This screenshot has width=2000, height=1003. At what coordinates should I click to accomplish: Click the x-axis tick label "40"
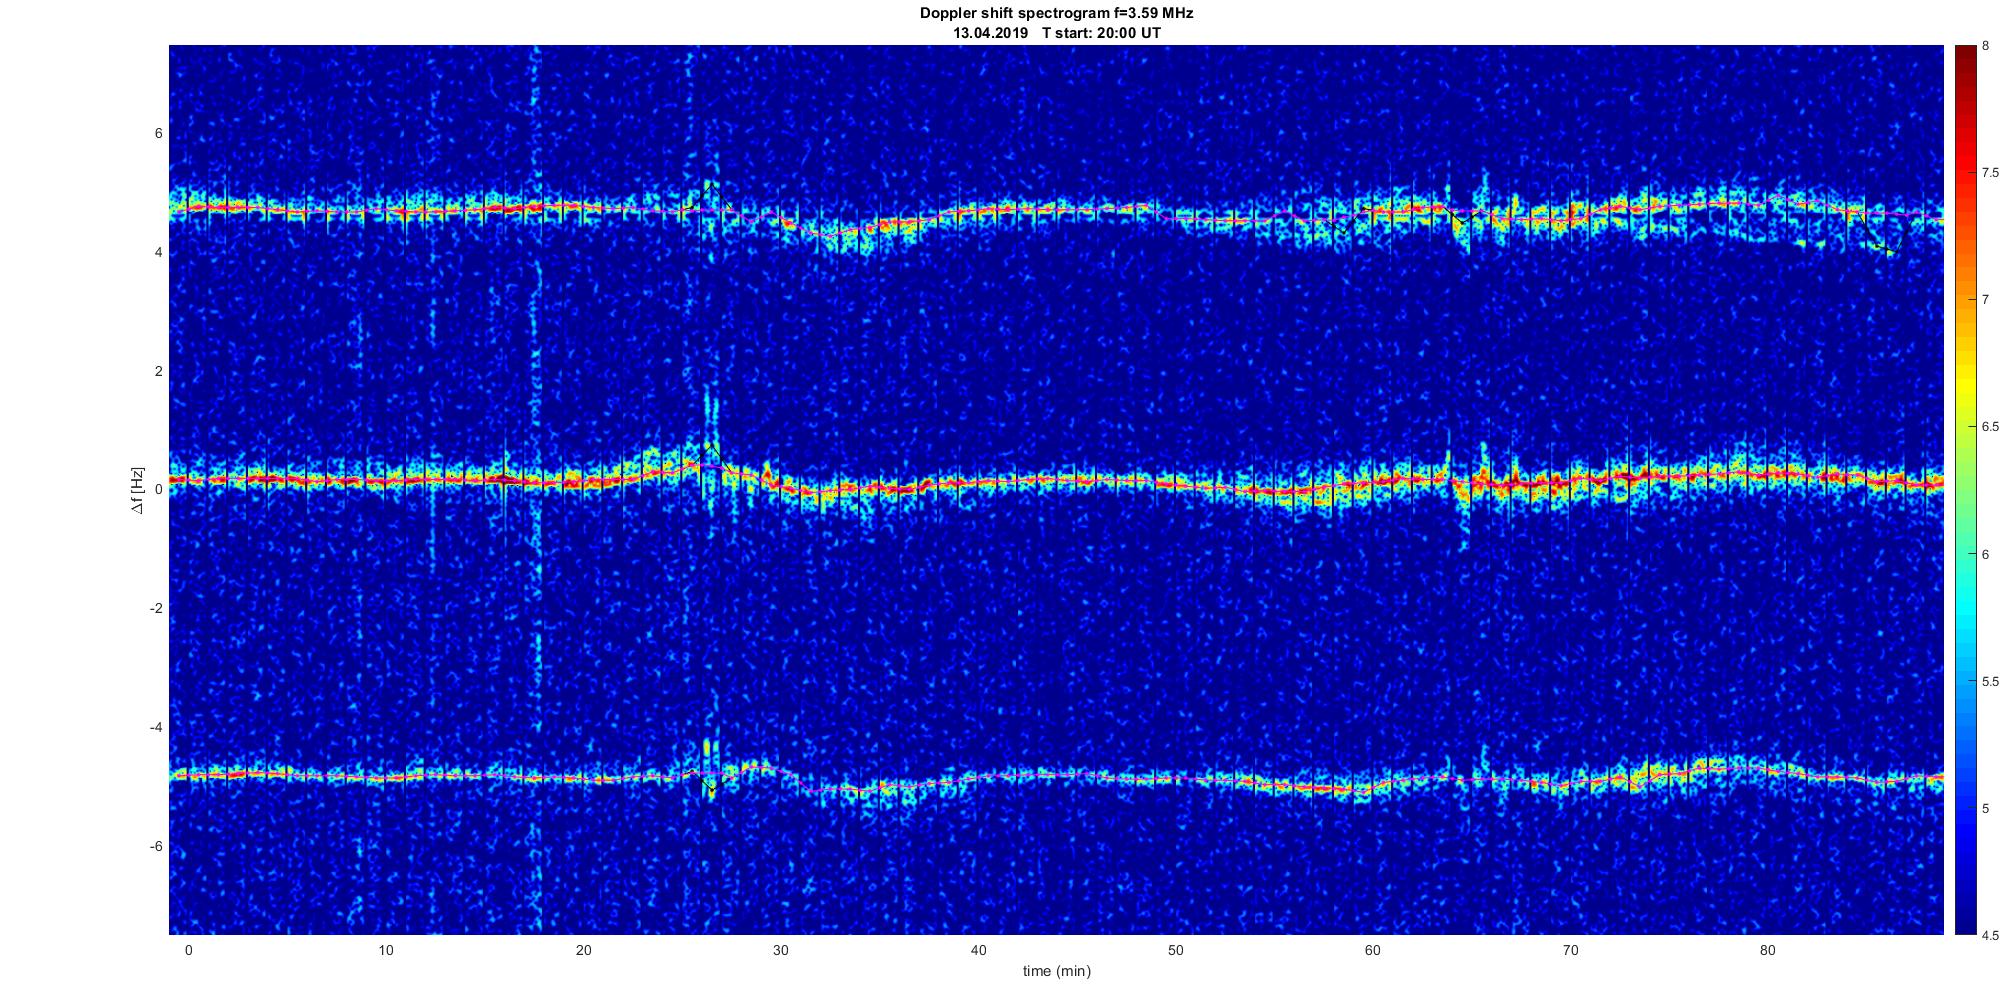tap(978, 950)
